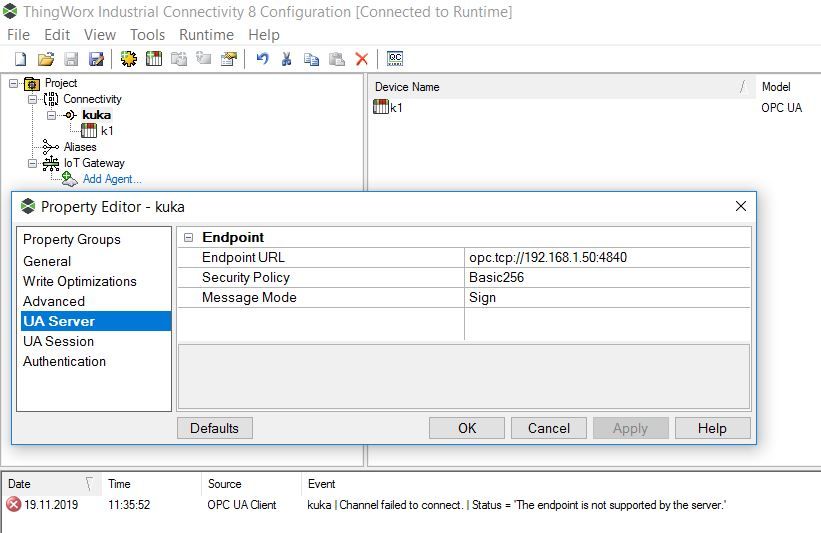Open a project with the folder icon
Screen dimensions: 821x533
pos(46,59)
